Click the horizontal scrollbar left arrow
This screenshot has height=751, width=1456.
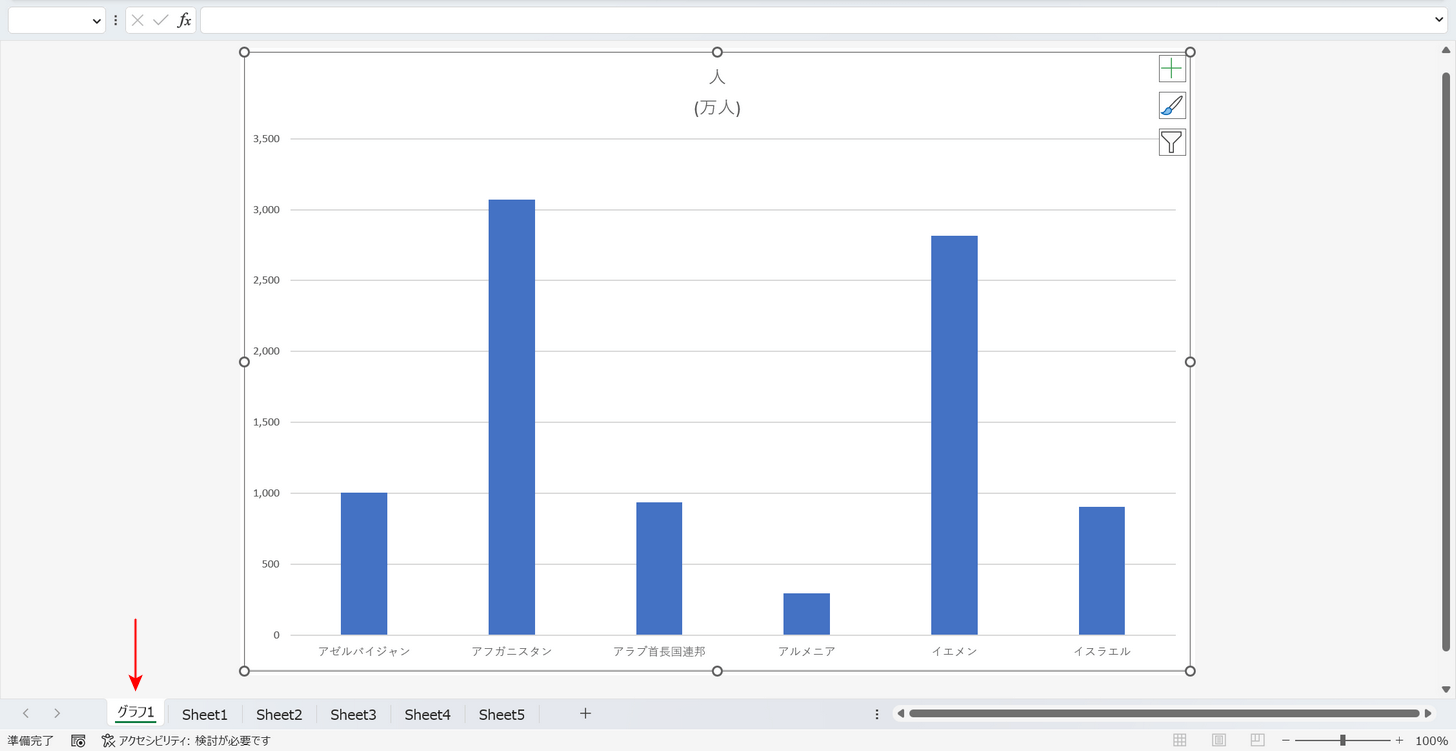point(901,714)
